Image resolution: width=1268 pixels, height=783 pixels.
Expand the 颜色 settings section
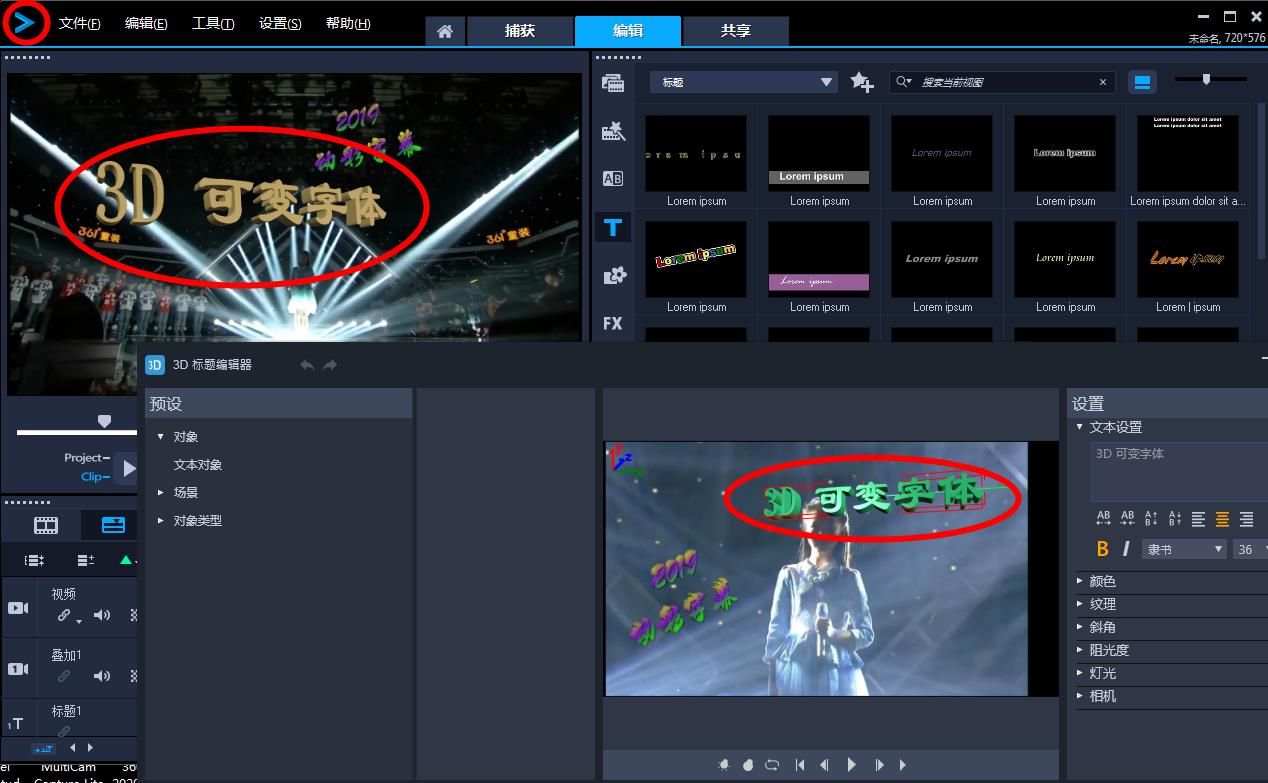click(1102, 581)
